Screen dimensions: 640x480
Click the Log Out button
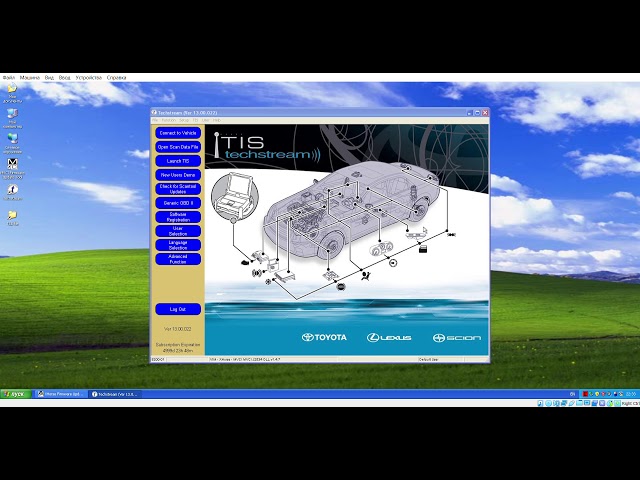[x=178, y=309]
